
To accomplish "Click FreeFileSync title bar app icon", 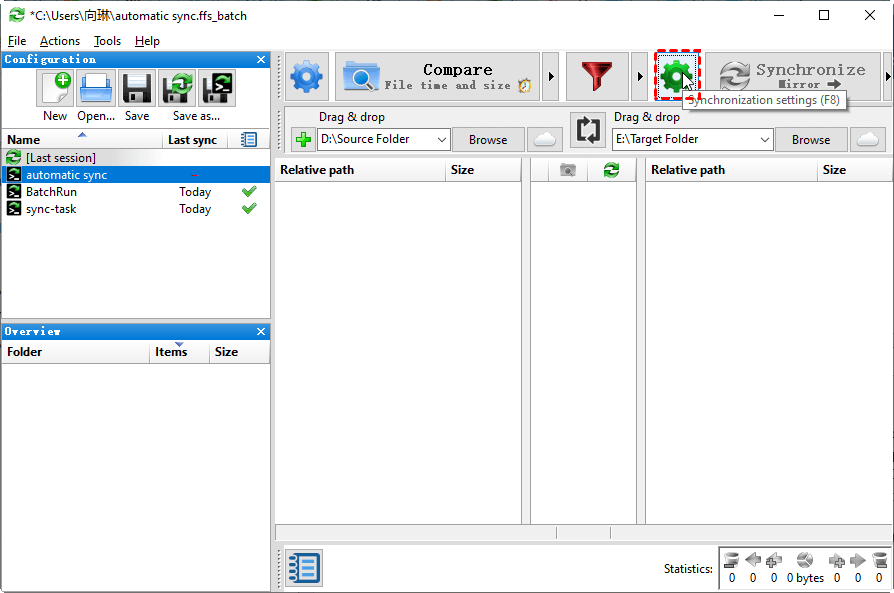I will [17, 15].
